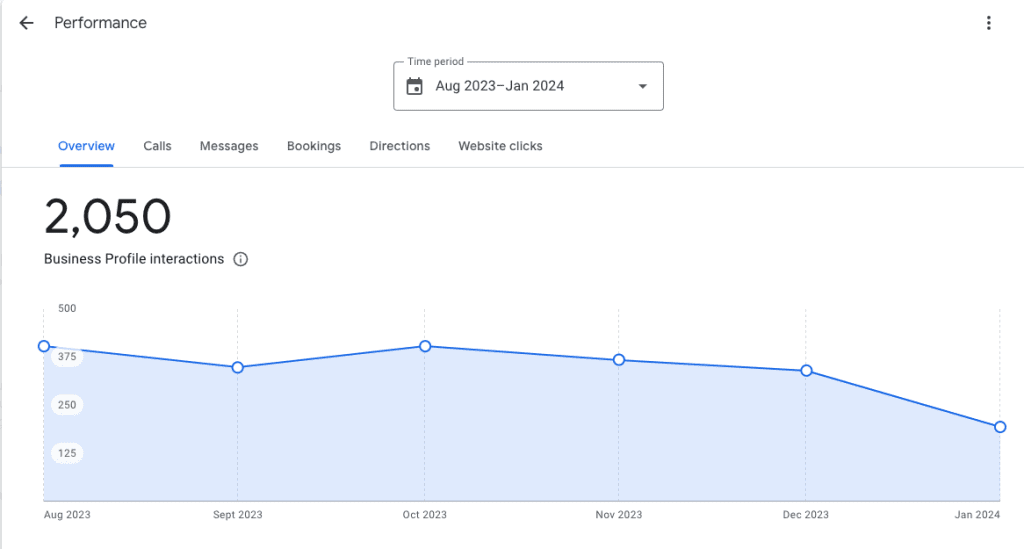Select the Oct 2023 data point on chart

[x=425, y=346]
